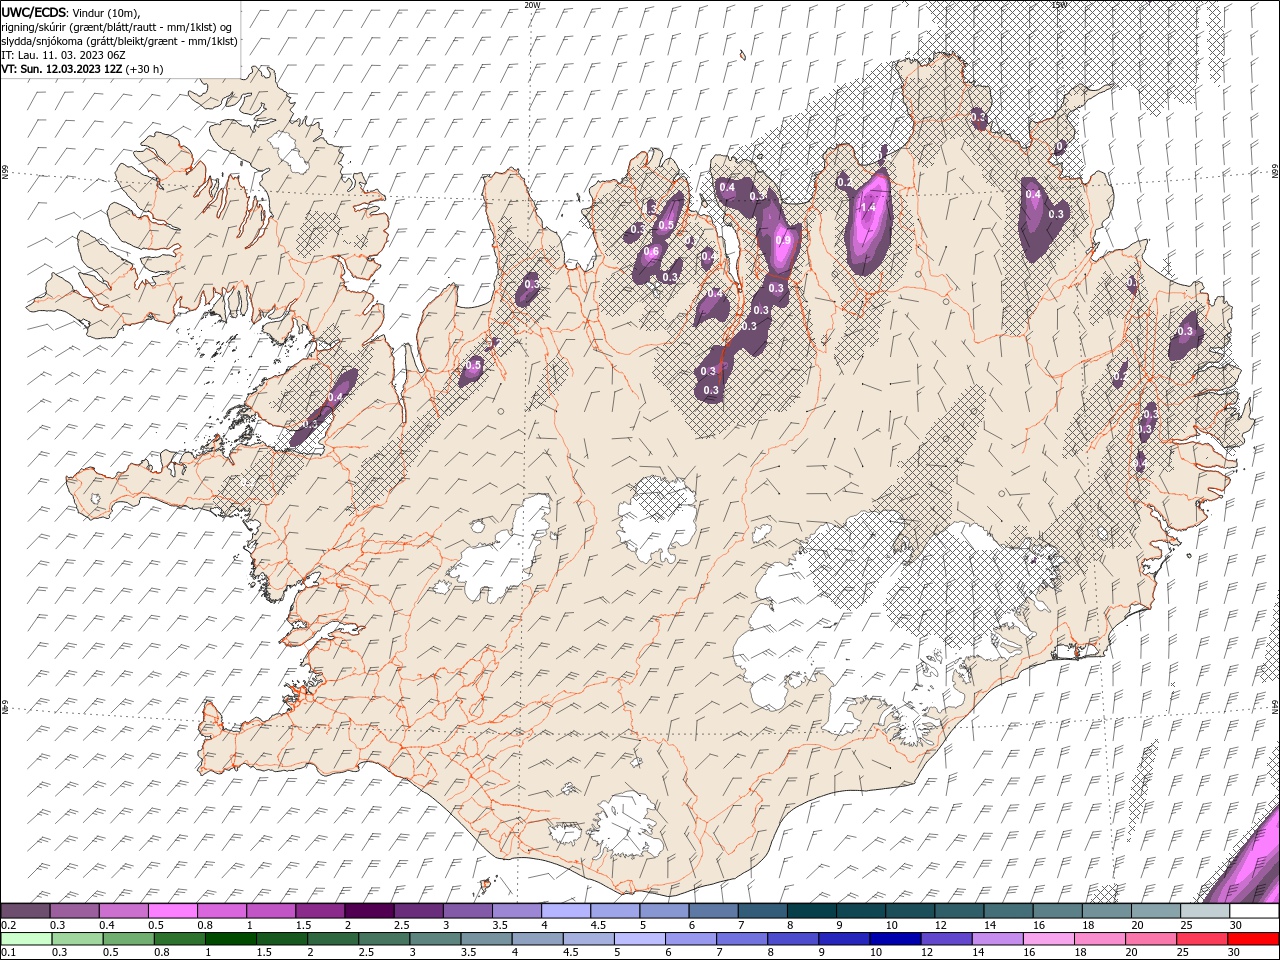
Task: Select the 25 mm light gray upper legend swatch
Action: pyautogui.click(x=1205, y=911)
